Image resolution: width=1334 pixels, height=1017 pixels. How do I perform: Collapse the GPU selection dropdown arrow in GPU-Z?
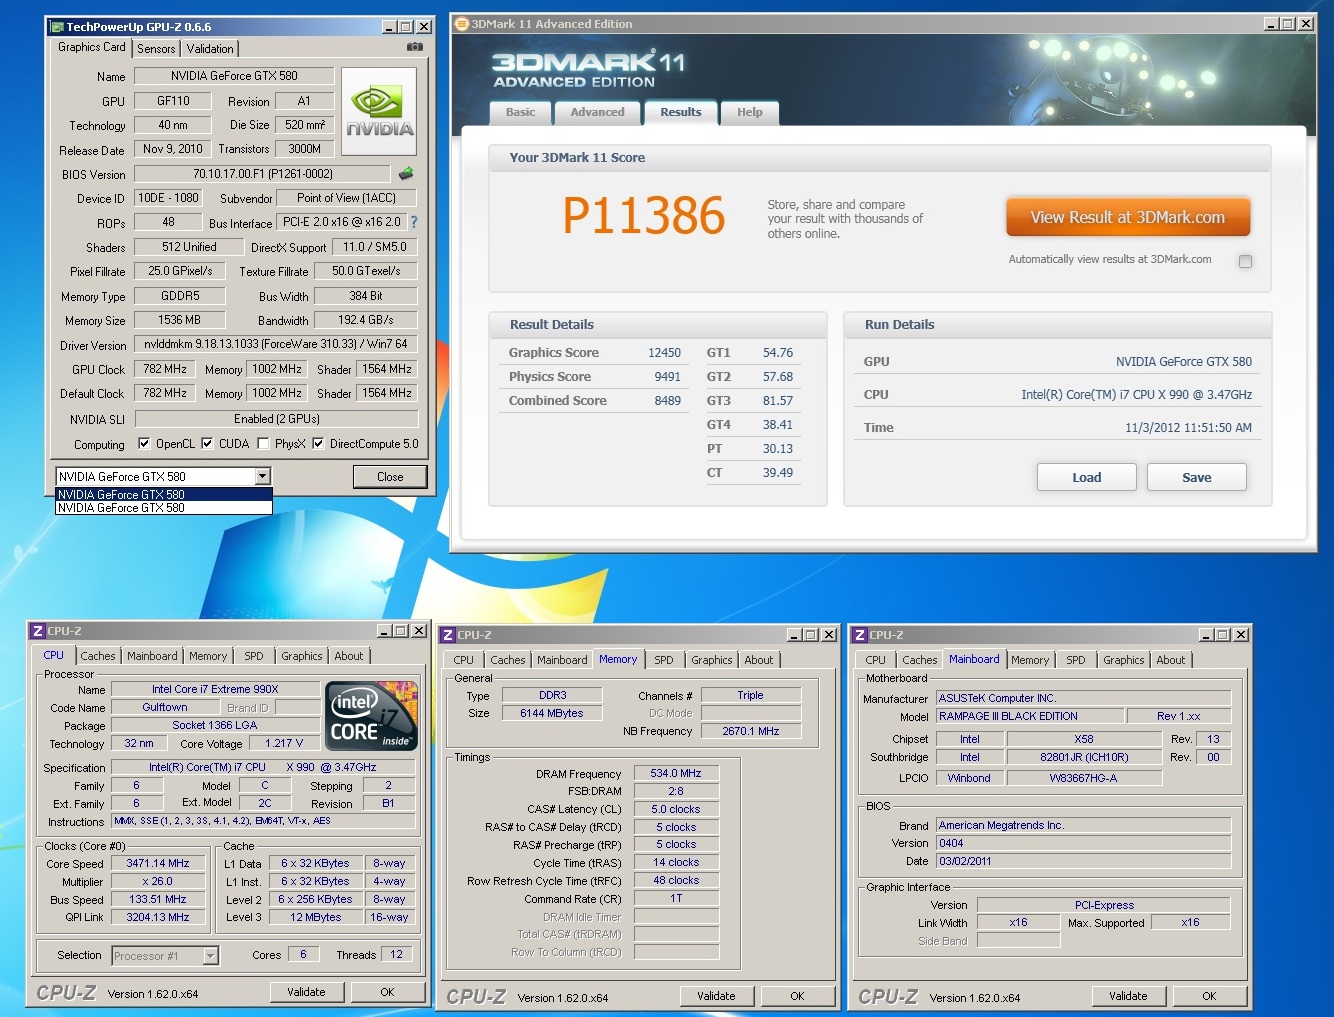(x=262, y=477)
